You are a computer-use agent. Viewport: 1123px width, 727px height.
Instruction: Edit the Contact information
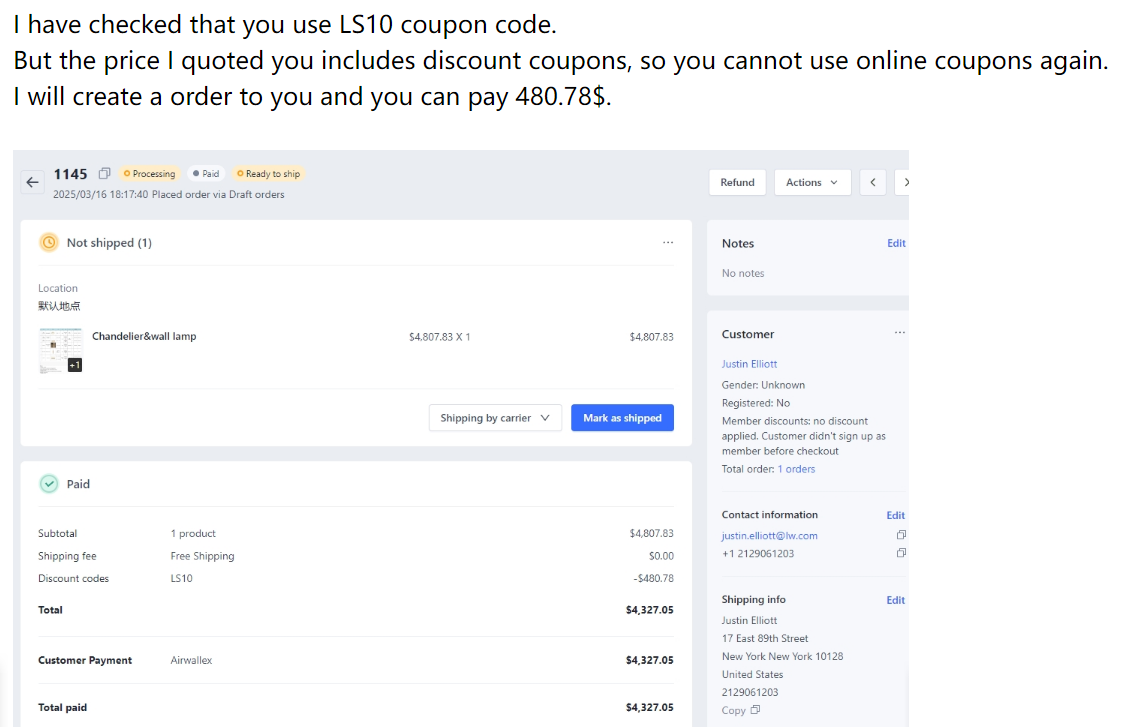896,515
